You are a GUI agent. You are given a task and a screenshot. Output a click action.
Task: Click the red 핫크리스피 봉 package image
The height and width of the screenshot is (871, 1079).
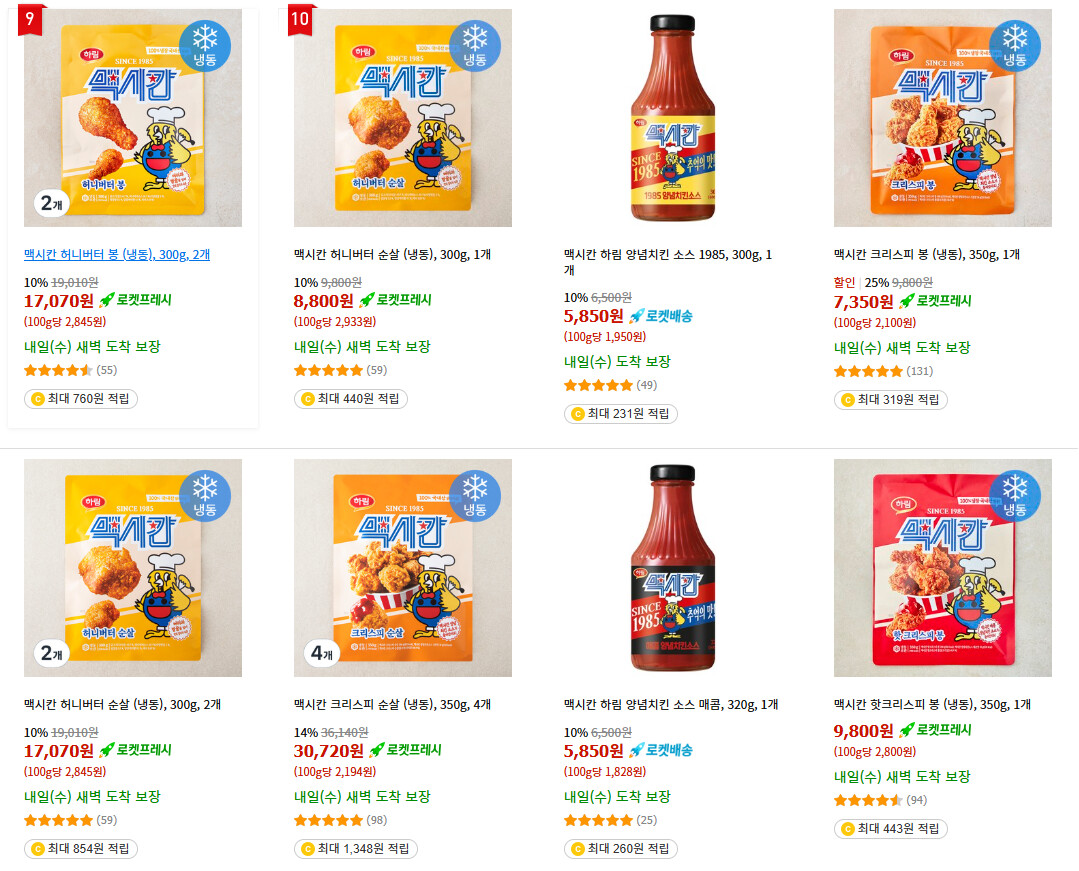[943, 568]
